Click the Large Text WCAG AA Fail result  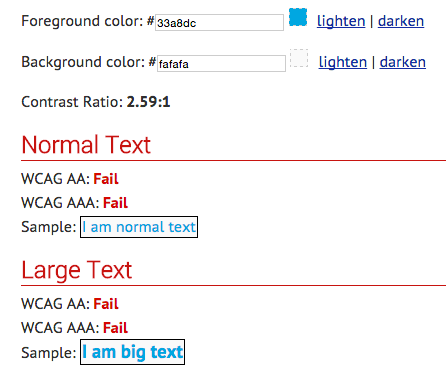click(x=106, y=304)
